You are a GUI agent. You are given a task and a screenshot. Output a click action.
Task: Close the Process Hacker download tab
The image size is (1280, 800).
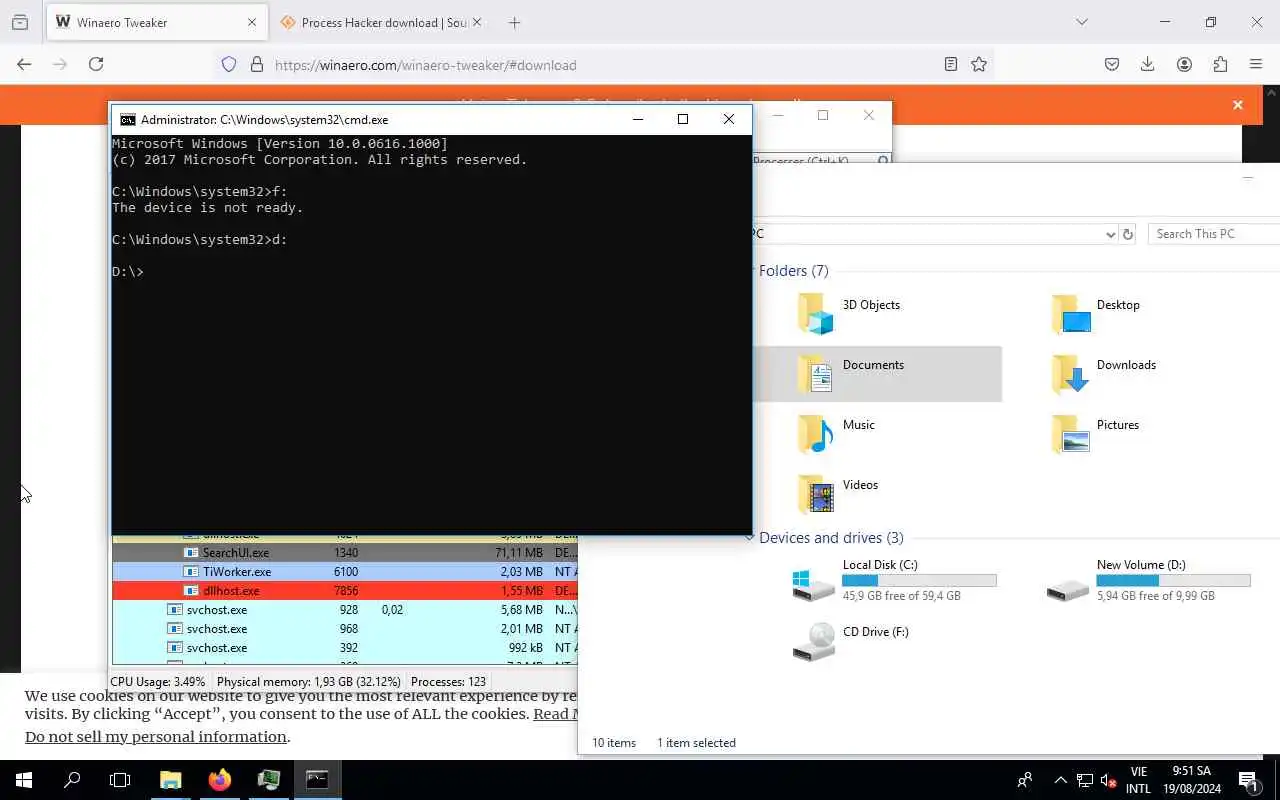click(x=477, y=22)
